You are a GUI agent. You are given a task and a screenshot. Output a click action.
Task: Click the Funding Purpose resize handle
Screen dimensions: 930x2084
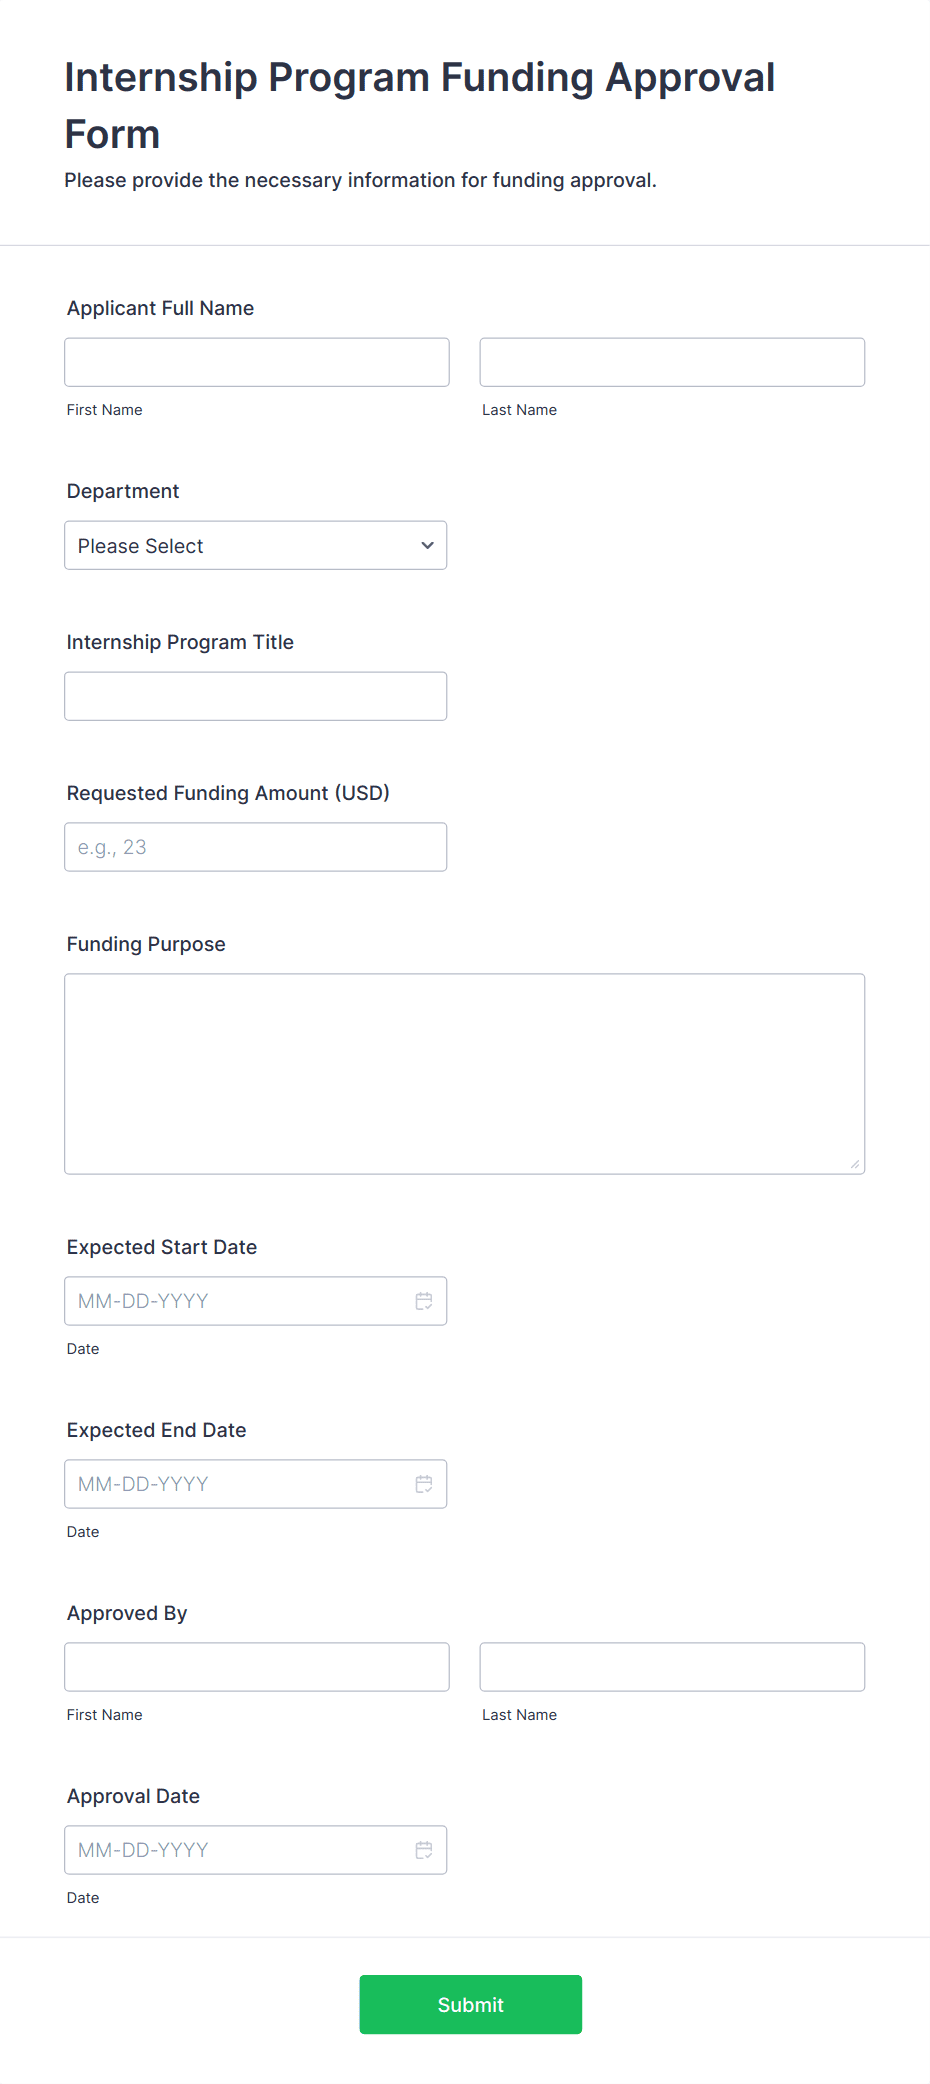point(855,1164)
